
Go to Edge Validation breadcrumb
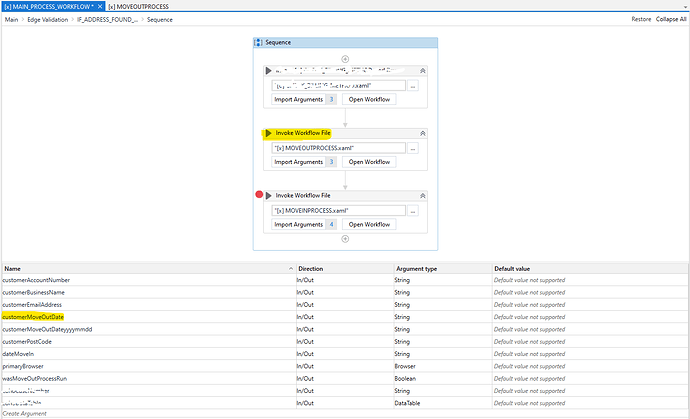pos(48,20)
